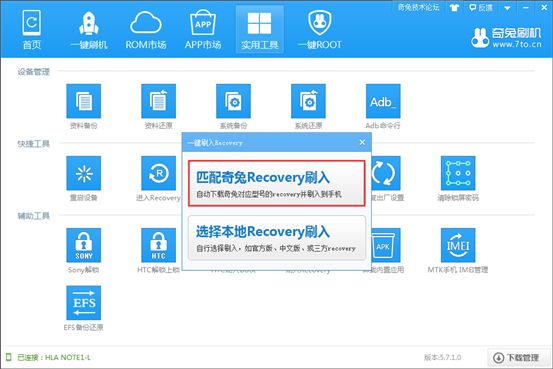Expand the title bar dropdown arrow menu
Screen dimensions: 553x369
tap(508, 8)
